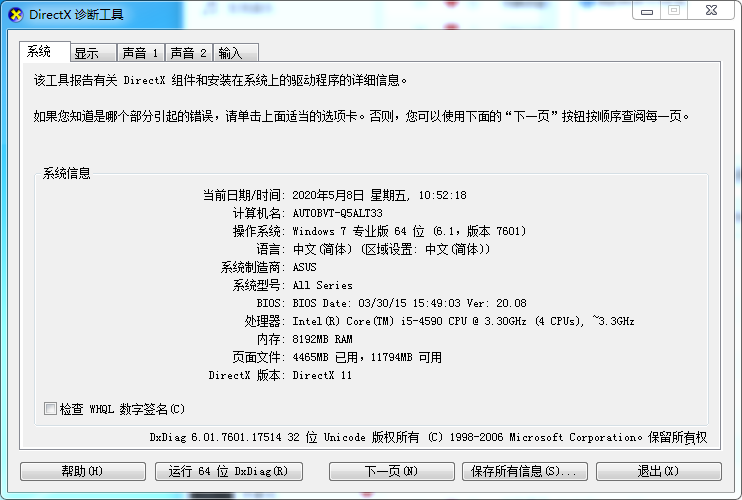This screenshot has height=500, width=742.
Task: Click the DirectX 版本 field label
Action: [247, 375]
